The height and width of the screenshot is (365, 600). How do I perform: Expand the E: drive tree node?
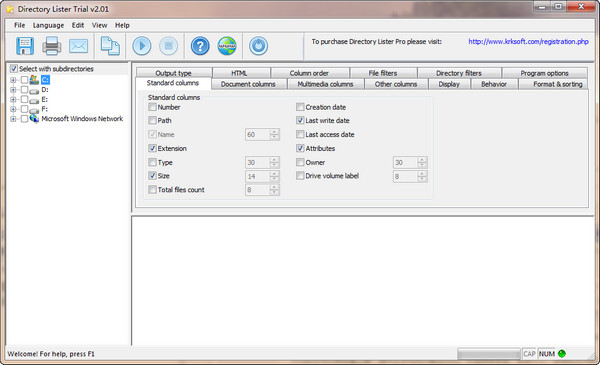point(13,99)
